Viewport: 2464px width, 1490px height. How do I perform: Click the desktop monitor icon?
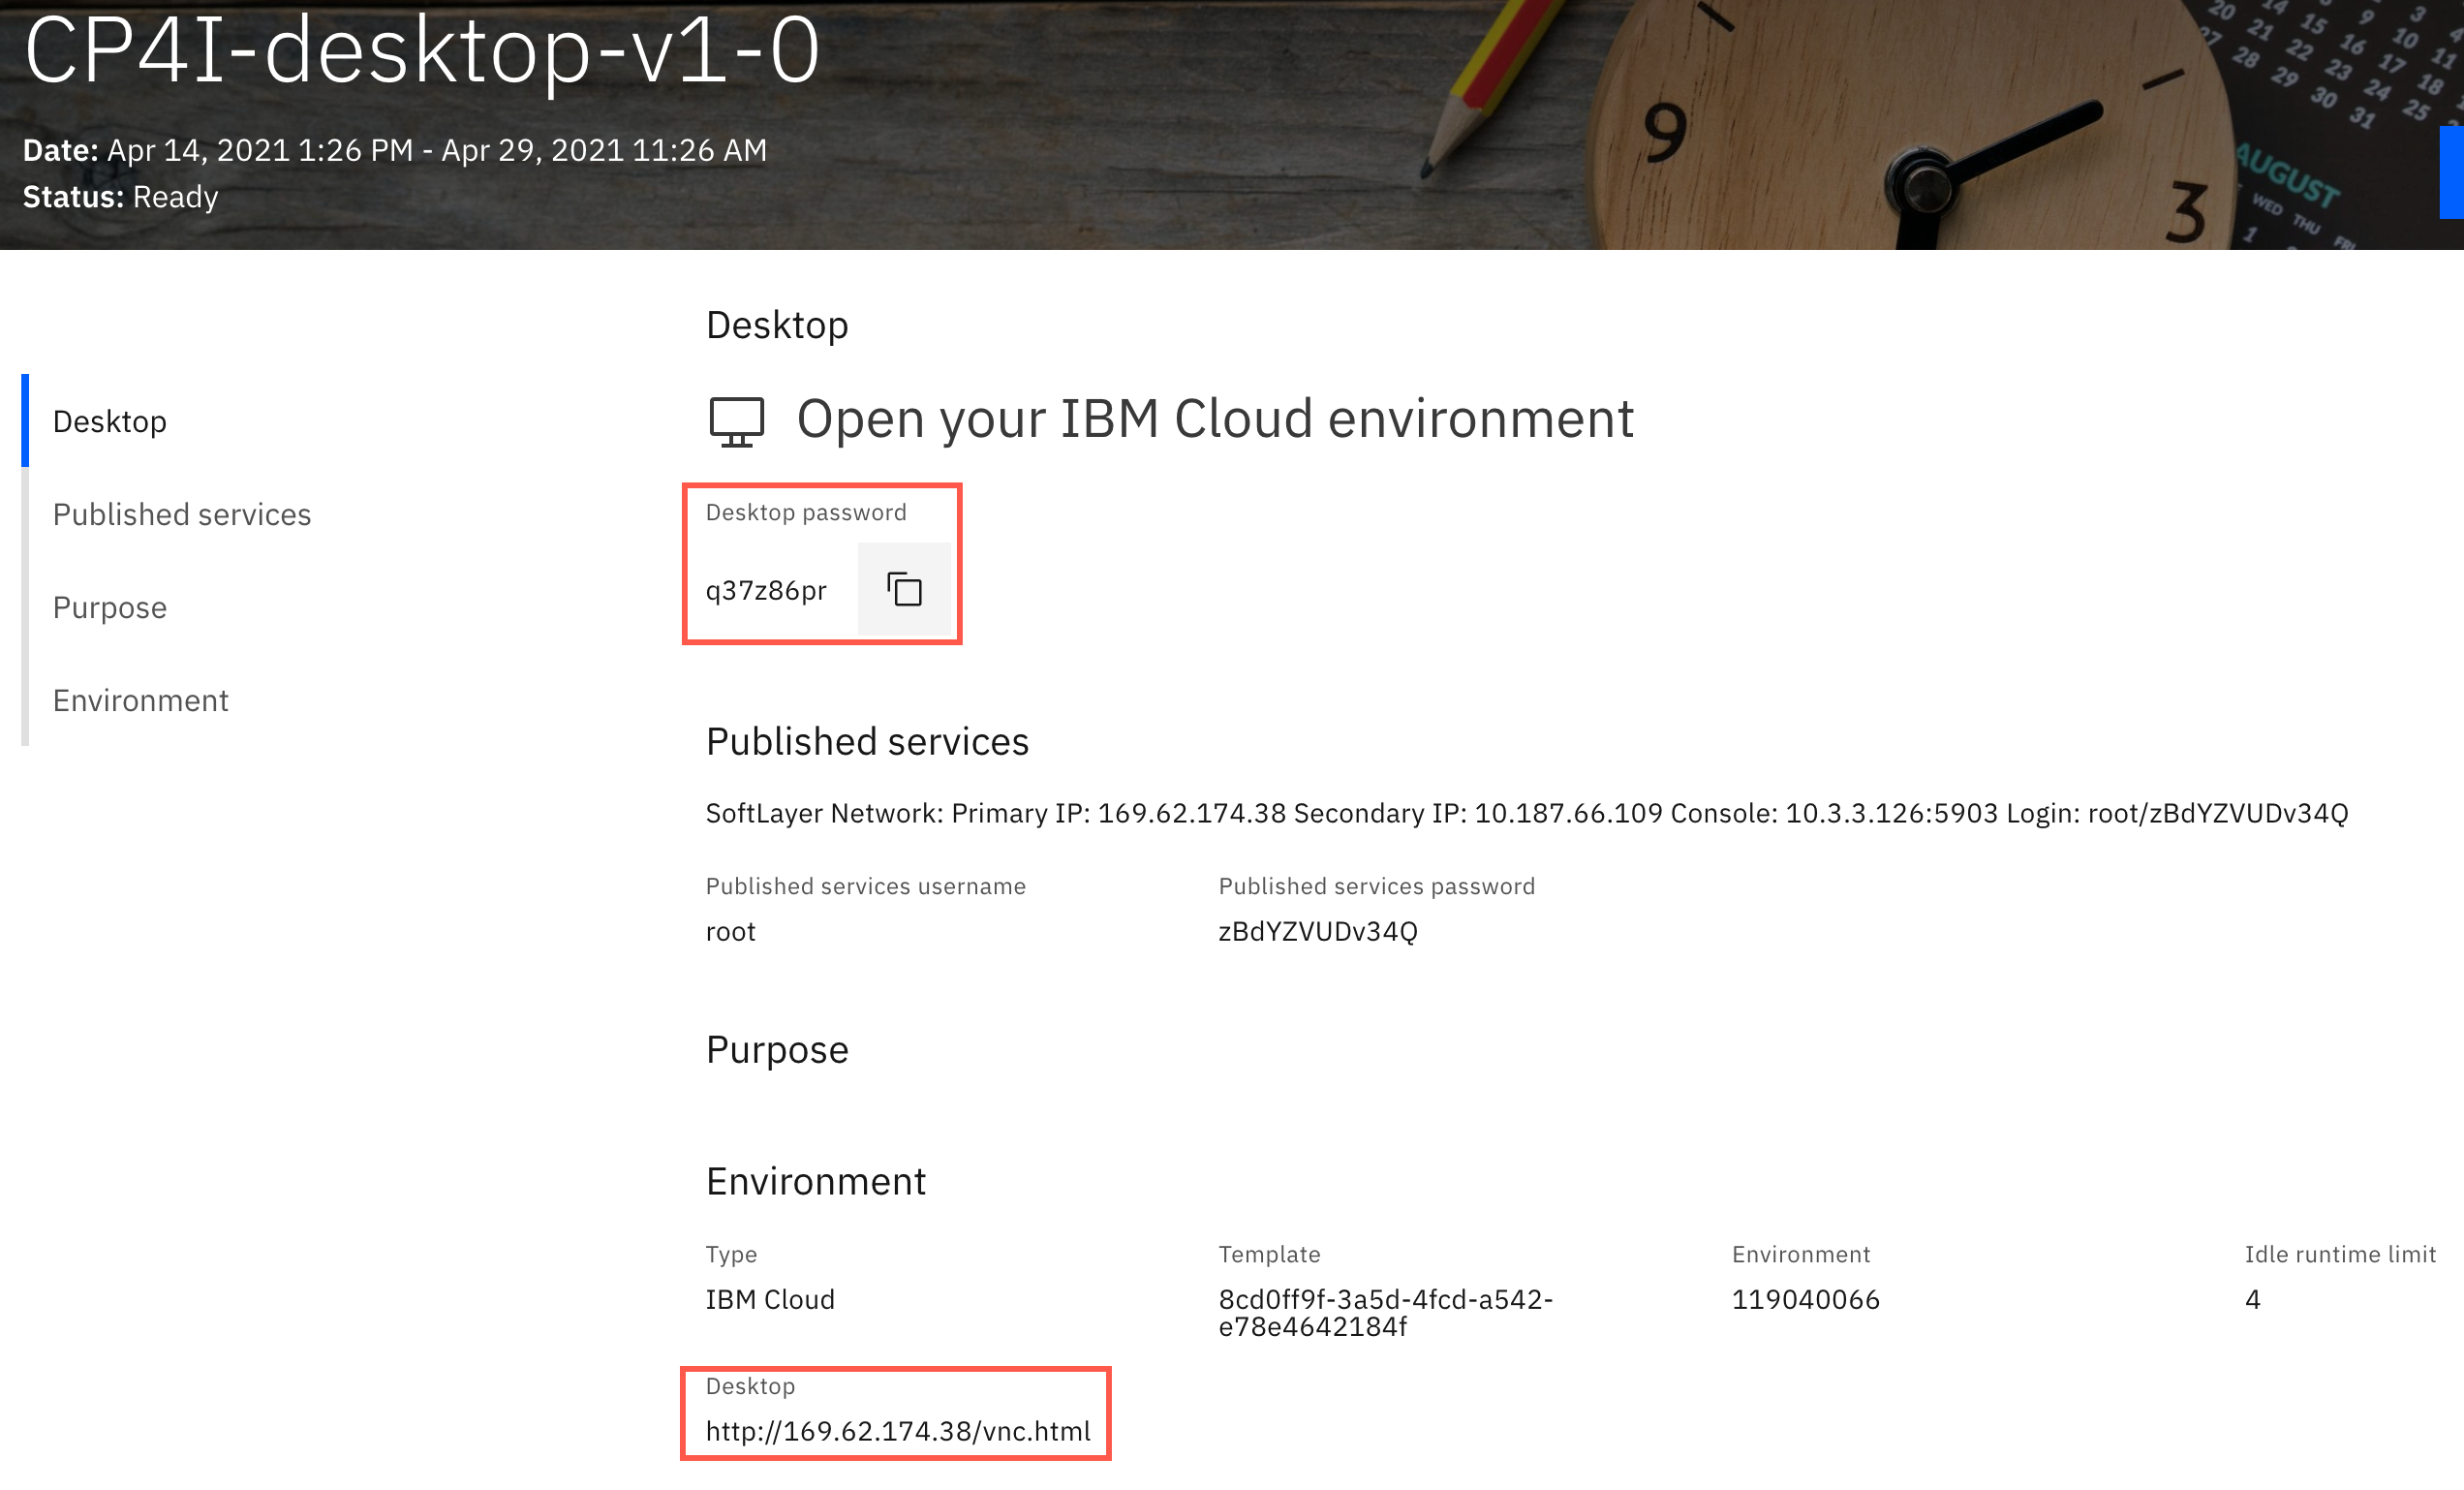tap(737, 421)
